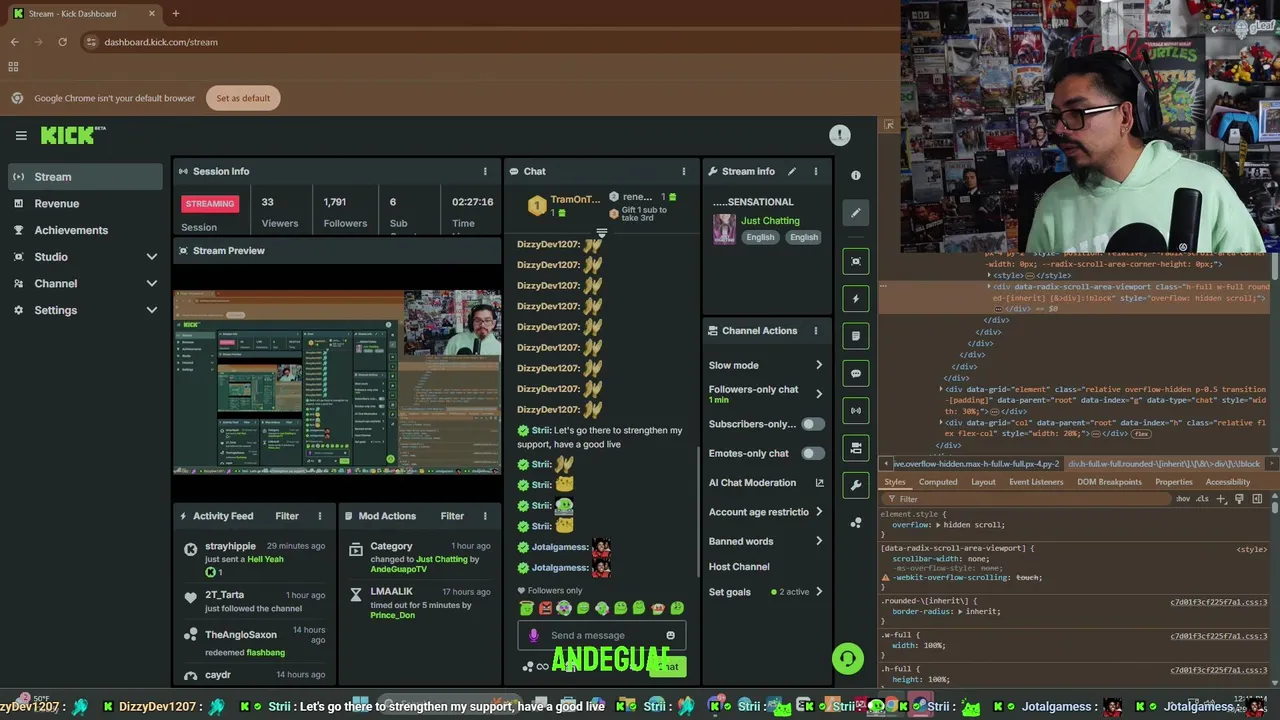Viewport: 1280px width, 720px height.
Task: Switch to the Event Listeners tab in DevTools
Action: click(x=1036, y=482)
